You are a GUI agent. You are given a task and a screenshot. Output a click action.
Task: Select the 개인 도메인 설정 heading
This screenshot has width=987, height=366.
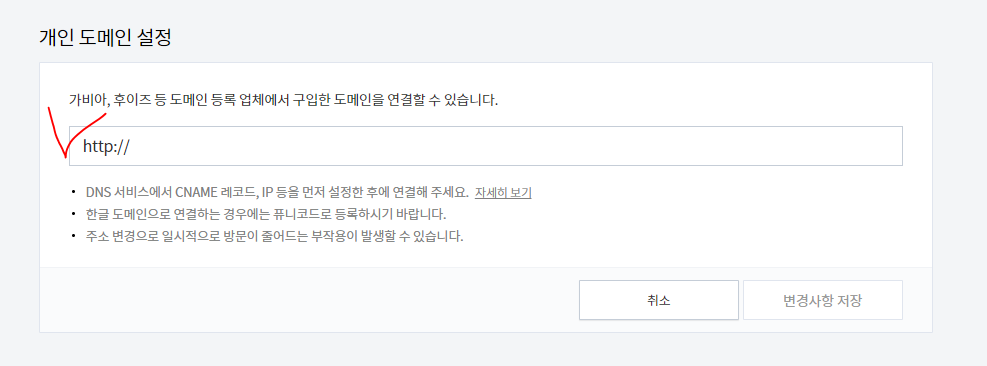[x=105, y=37]
